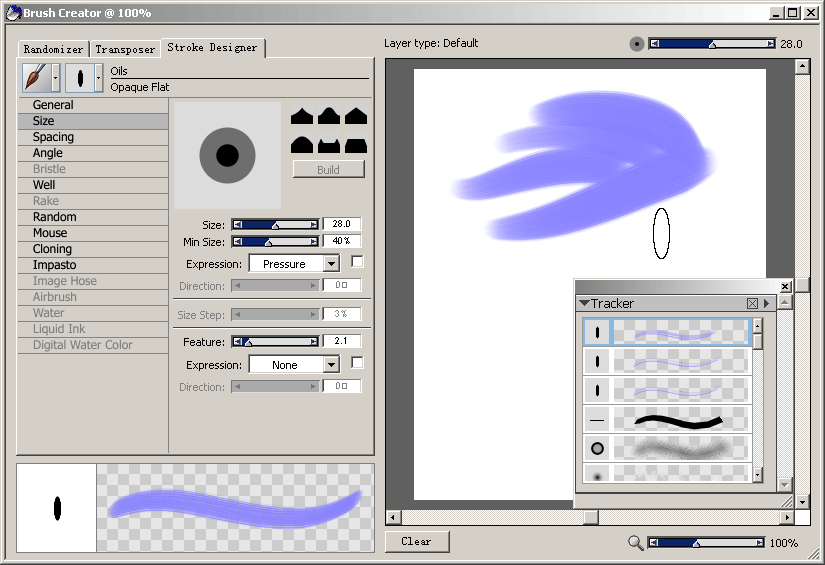The width and height of the screenshot is (825, 565).
Task: Adjust the top brush size slider
Action: point(712,44)
